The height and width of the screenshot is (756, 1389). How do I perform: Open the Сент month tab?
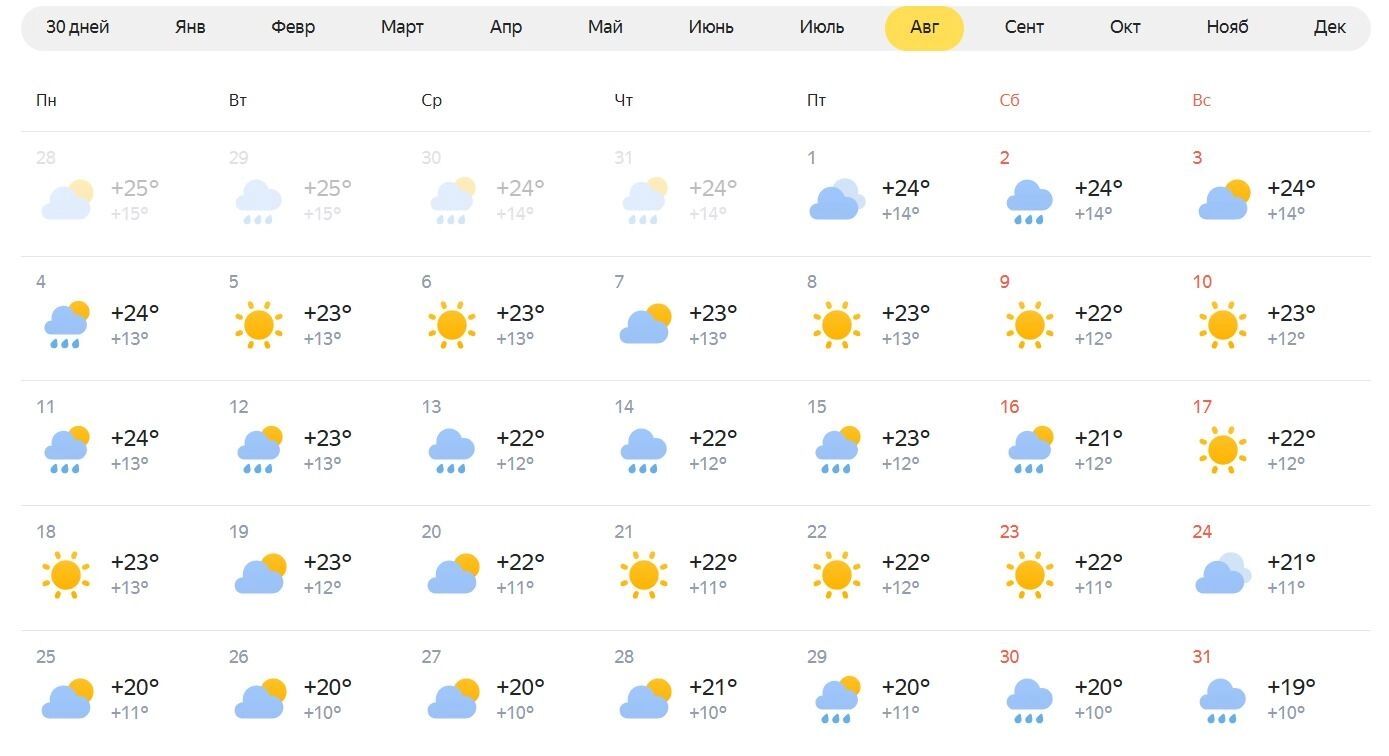coord(1024,27)
